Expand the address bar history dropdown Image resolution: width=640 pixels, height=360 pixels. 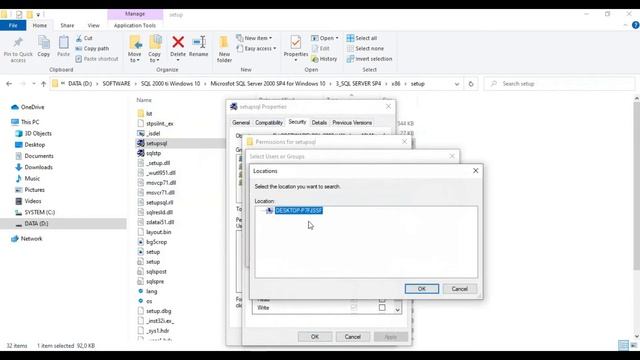[457, 84]
